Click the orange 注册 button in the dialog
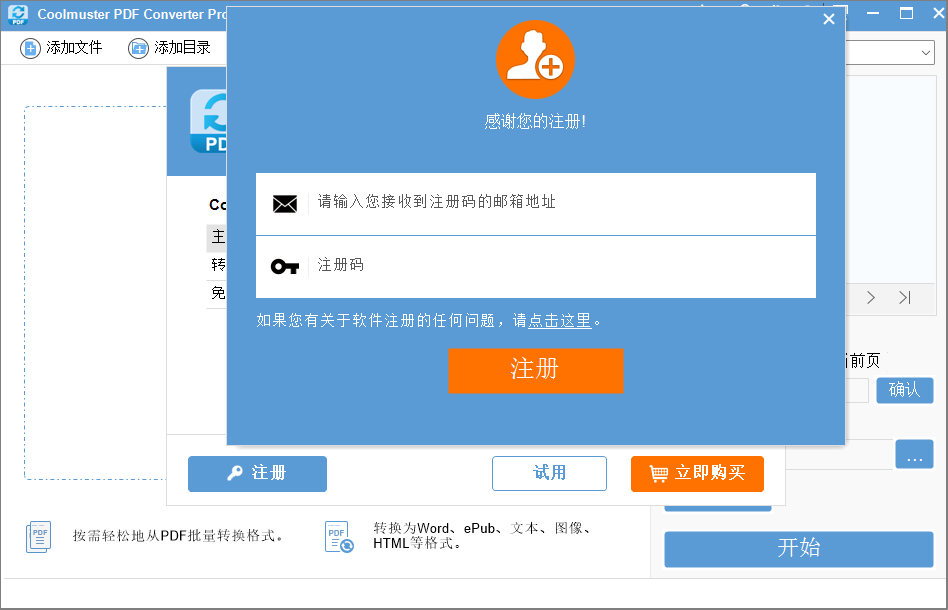This screenshot has height=610, width=948. (x=536, y=371)
